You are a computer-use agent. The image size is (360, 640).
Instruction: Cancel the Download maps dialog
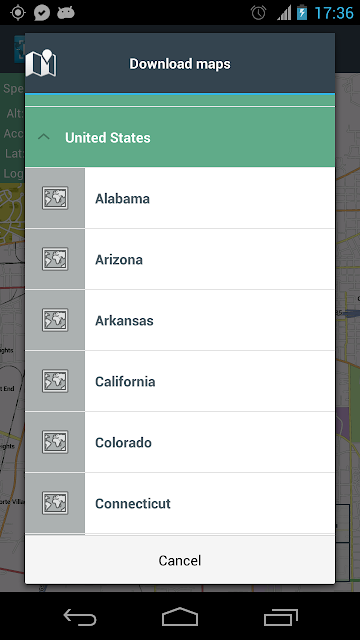180,560
